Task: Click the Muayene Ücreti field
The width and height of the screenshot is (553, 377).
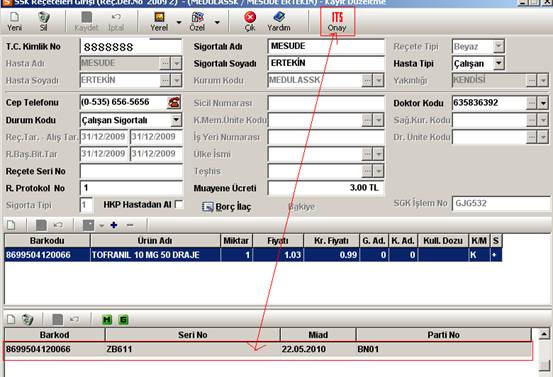Action: pyautogui.click(x=326, y=188)
